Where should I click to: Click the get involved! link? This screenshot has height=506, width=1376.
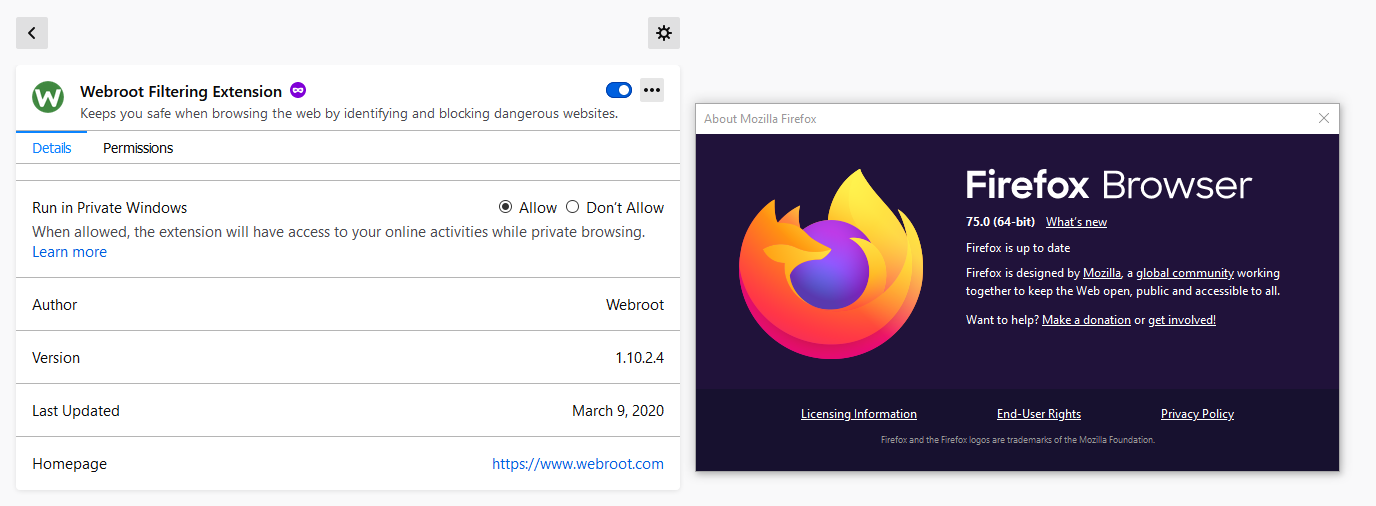(x=1182, y=320)
